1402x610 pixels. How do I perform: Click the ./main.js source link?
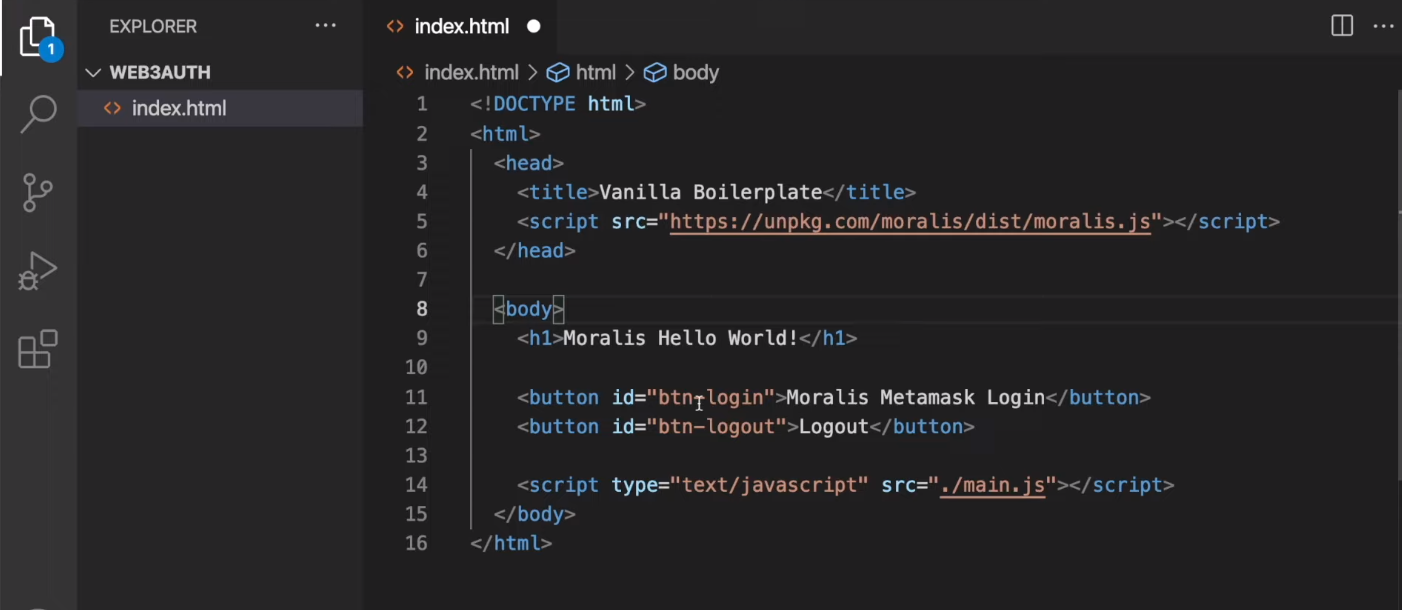click(992, 485)
